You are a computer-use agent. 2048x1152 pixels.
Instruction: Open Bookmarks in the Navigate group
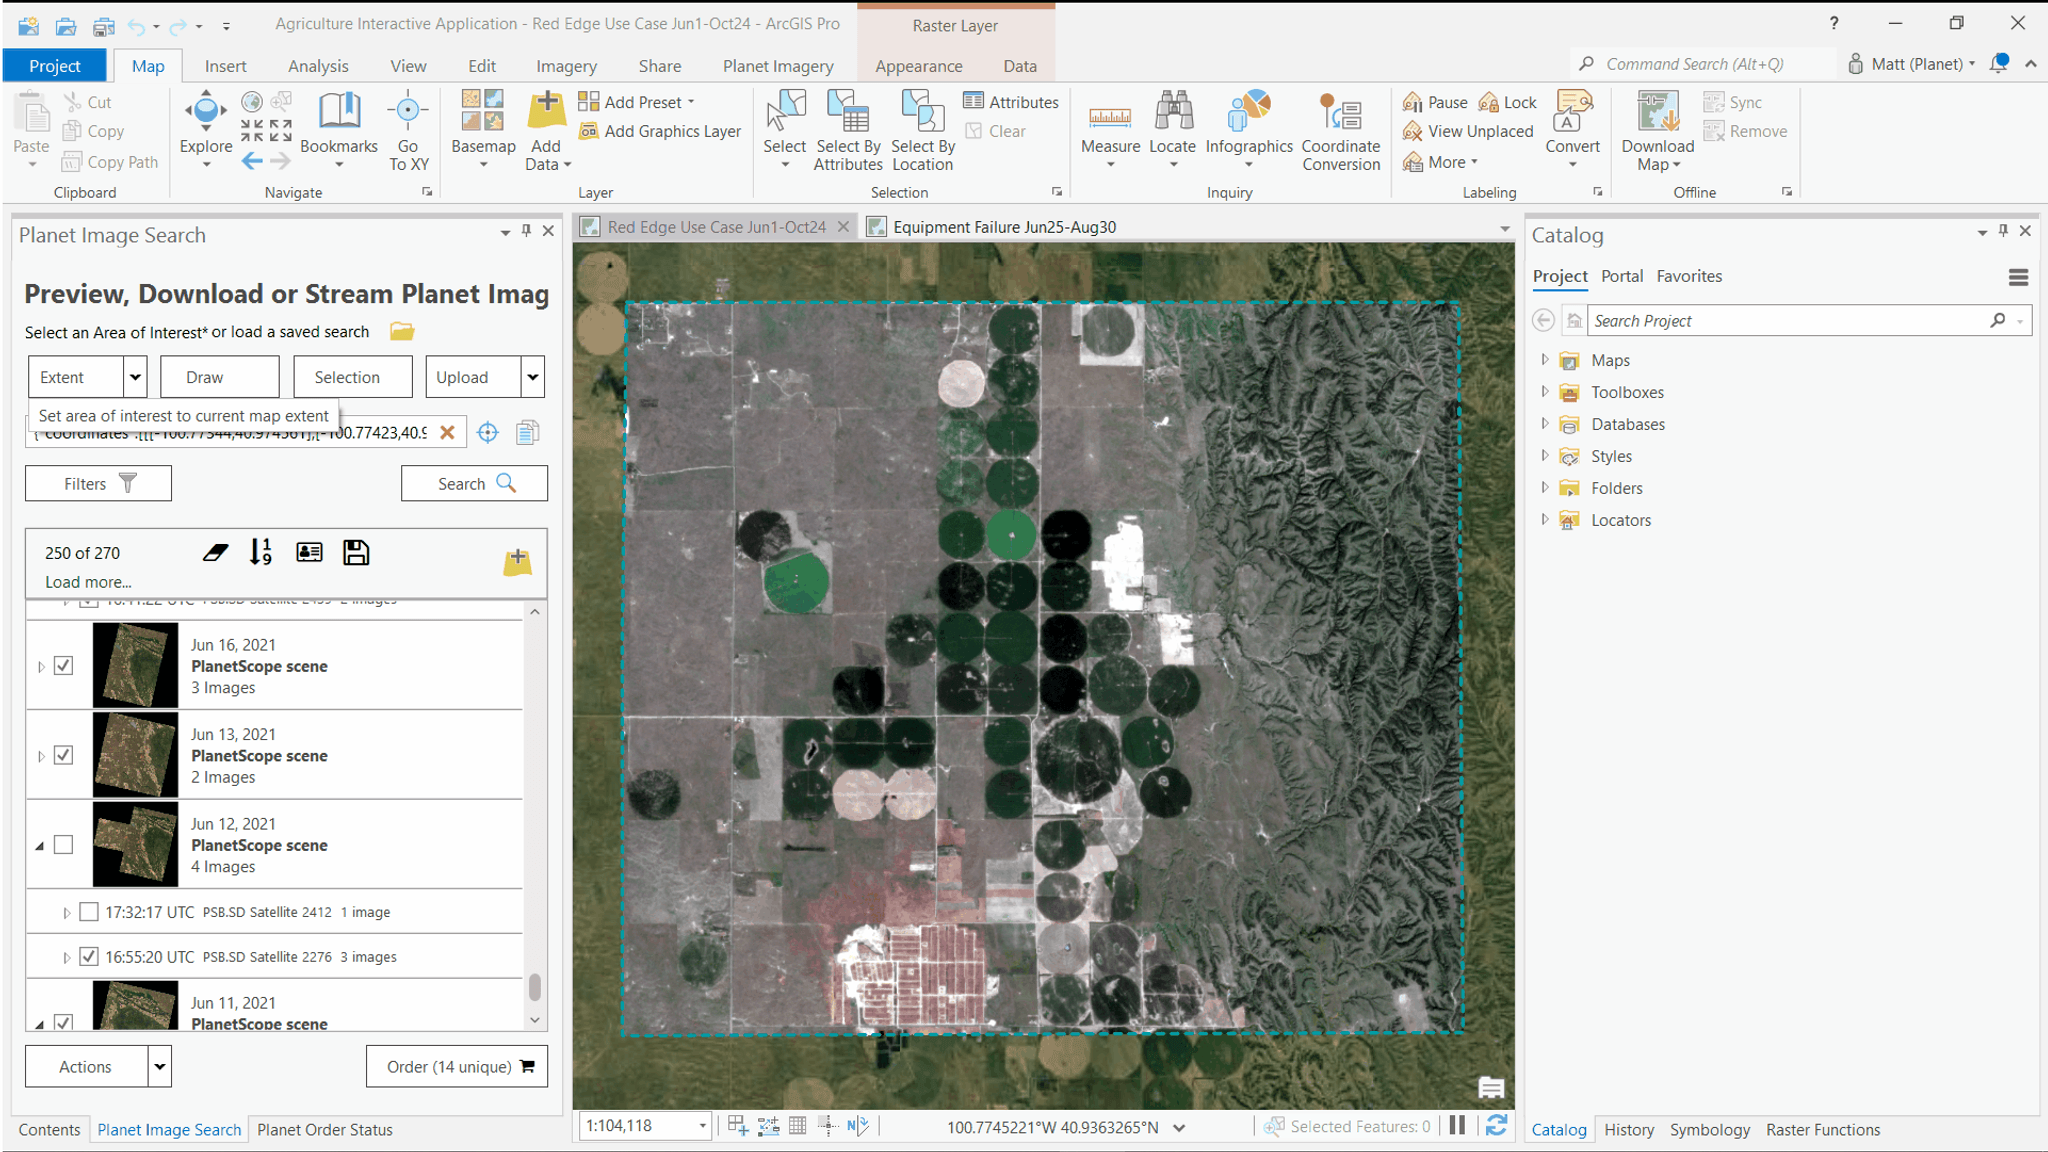[x=339, y=124]
